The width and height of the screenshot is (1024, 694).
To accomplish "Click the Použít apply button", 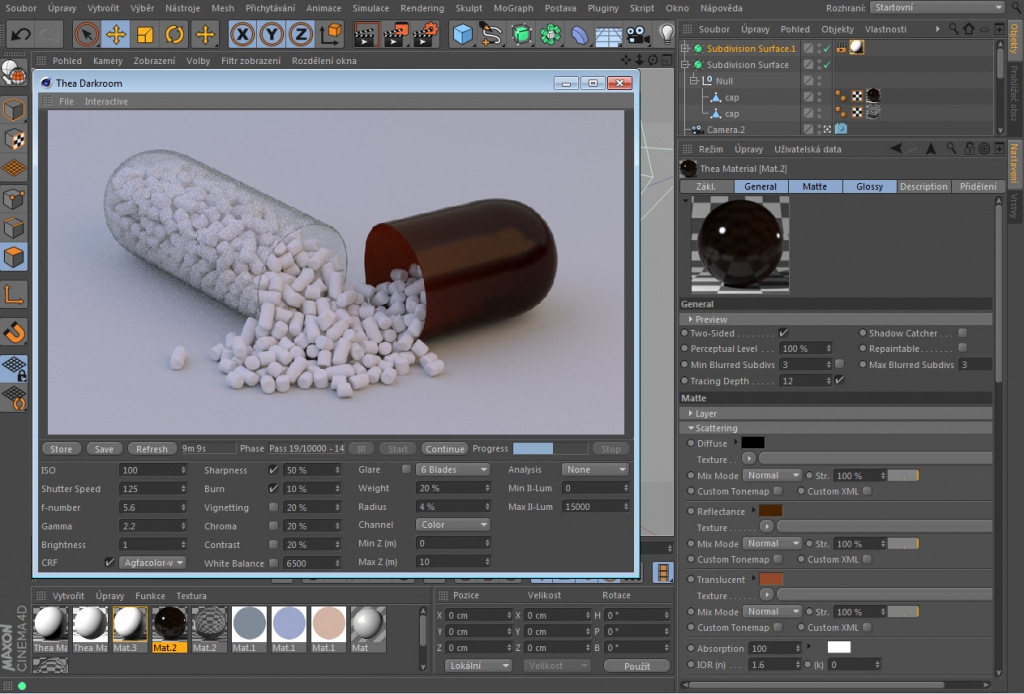I will point(637,666).
